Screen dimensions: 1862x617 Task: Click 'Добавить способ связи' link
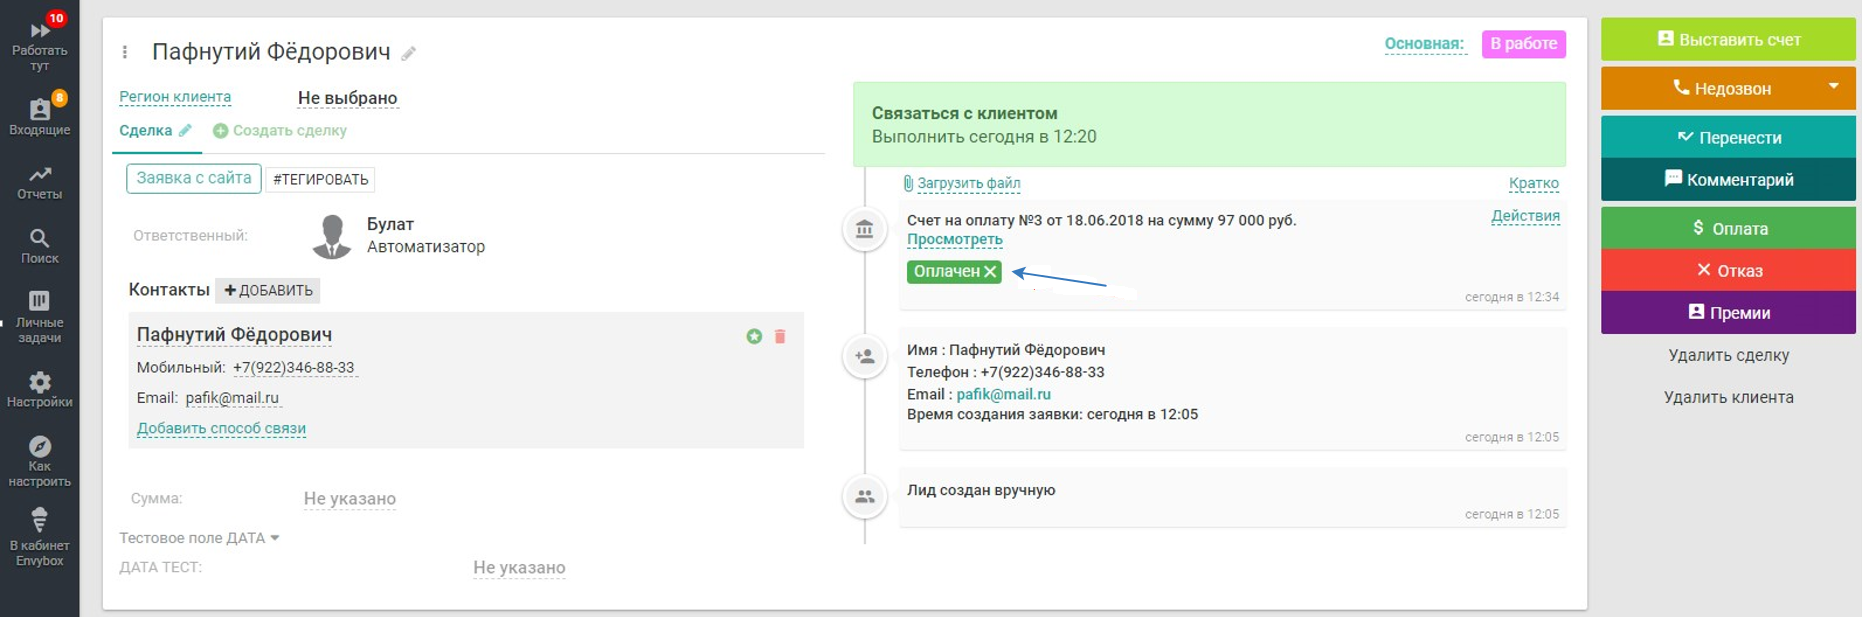coord(221,428)
